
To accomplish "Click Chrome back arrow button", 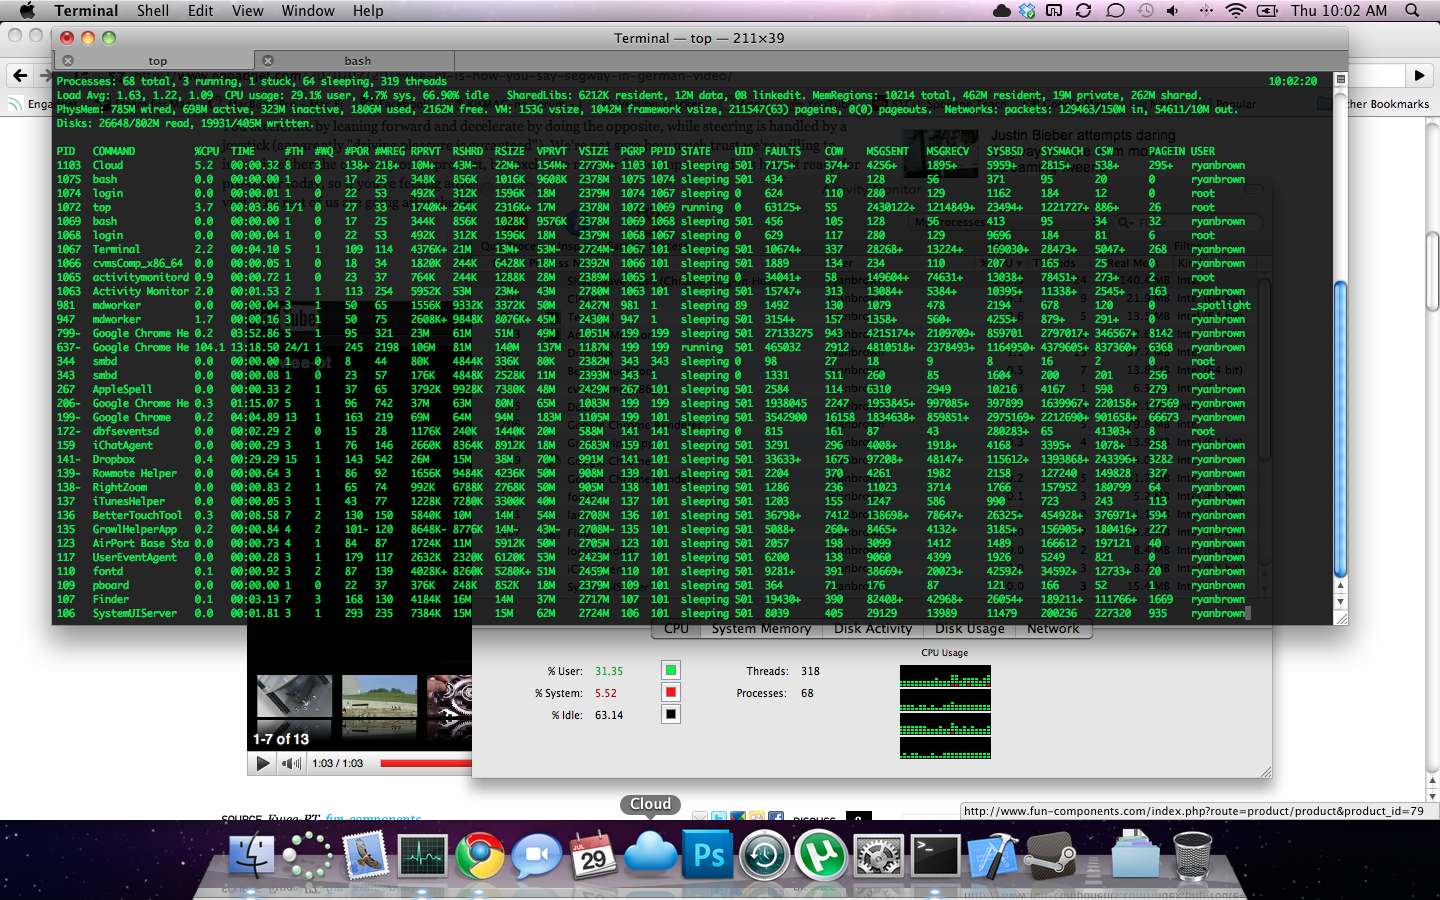I will coord(20,75).
